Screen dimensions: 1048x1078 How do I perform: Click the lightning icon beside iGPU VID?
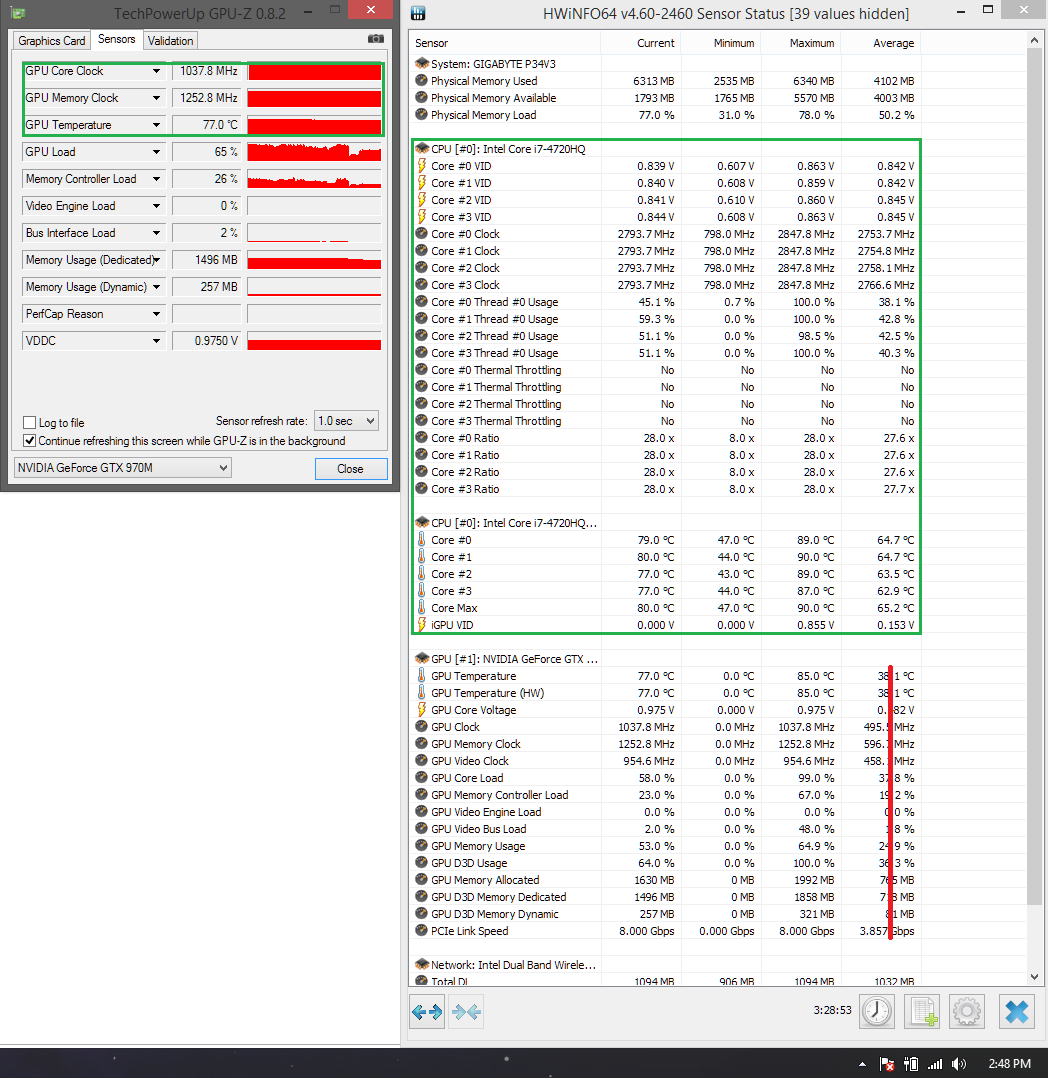[x=422, y=624]
